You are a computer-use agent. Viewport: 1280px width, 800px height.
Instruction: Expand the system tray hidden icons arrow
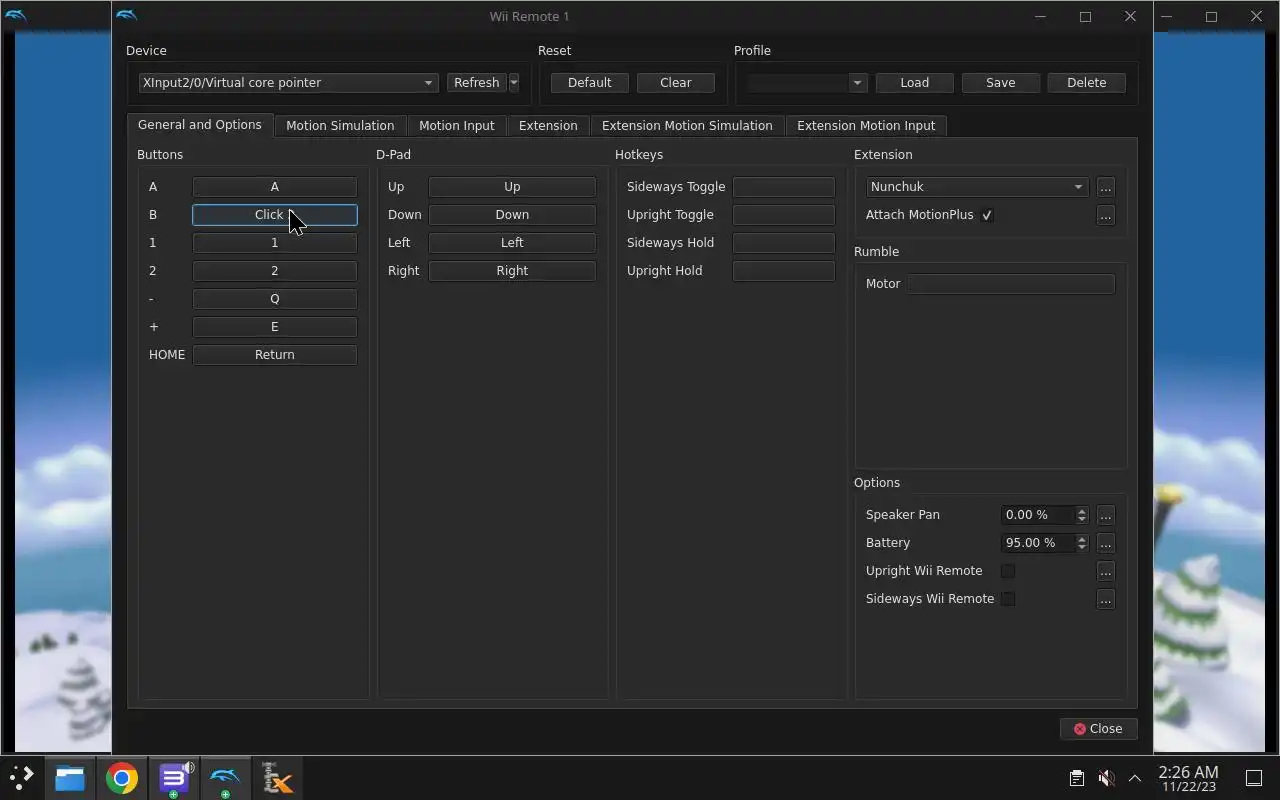click(x=1135, y=778)
